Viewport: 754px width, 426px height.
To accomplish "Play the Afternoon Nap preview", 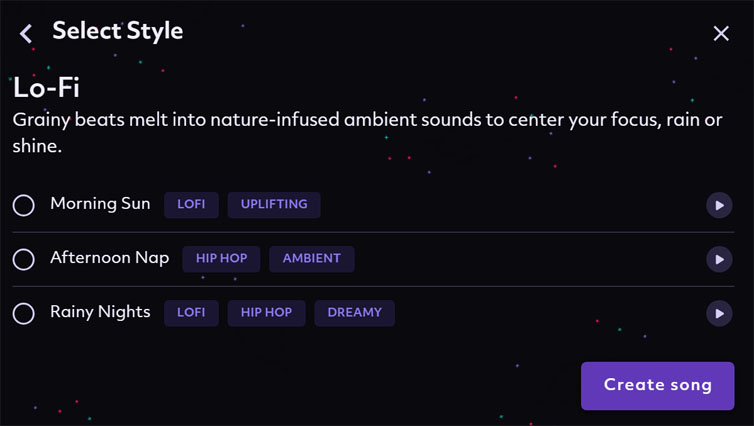I will (719, 260).
